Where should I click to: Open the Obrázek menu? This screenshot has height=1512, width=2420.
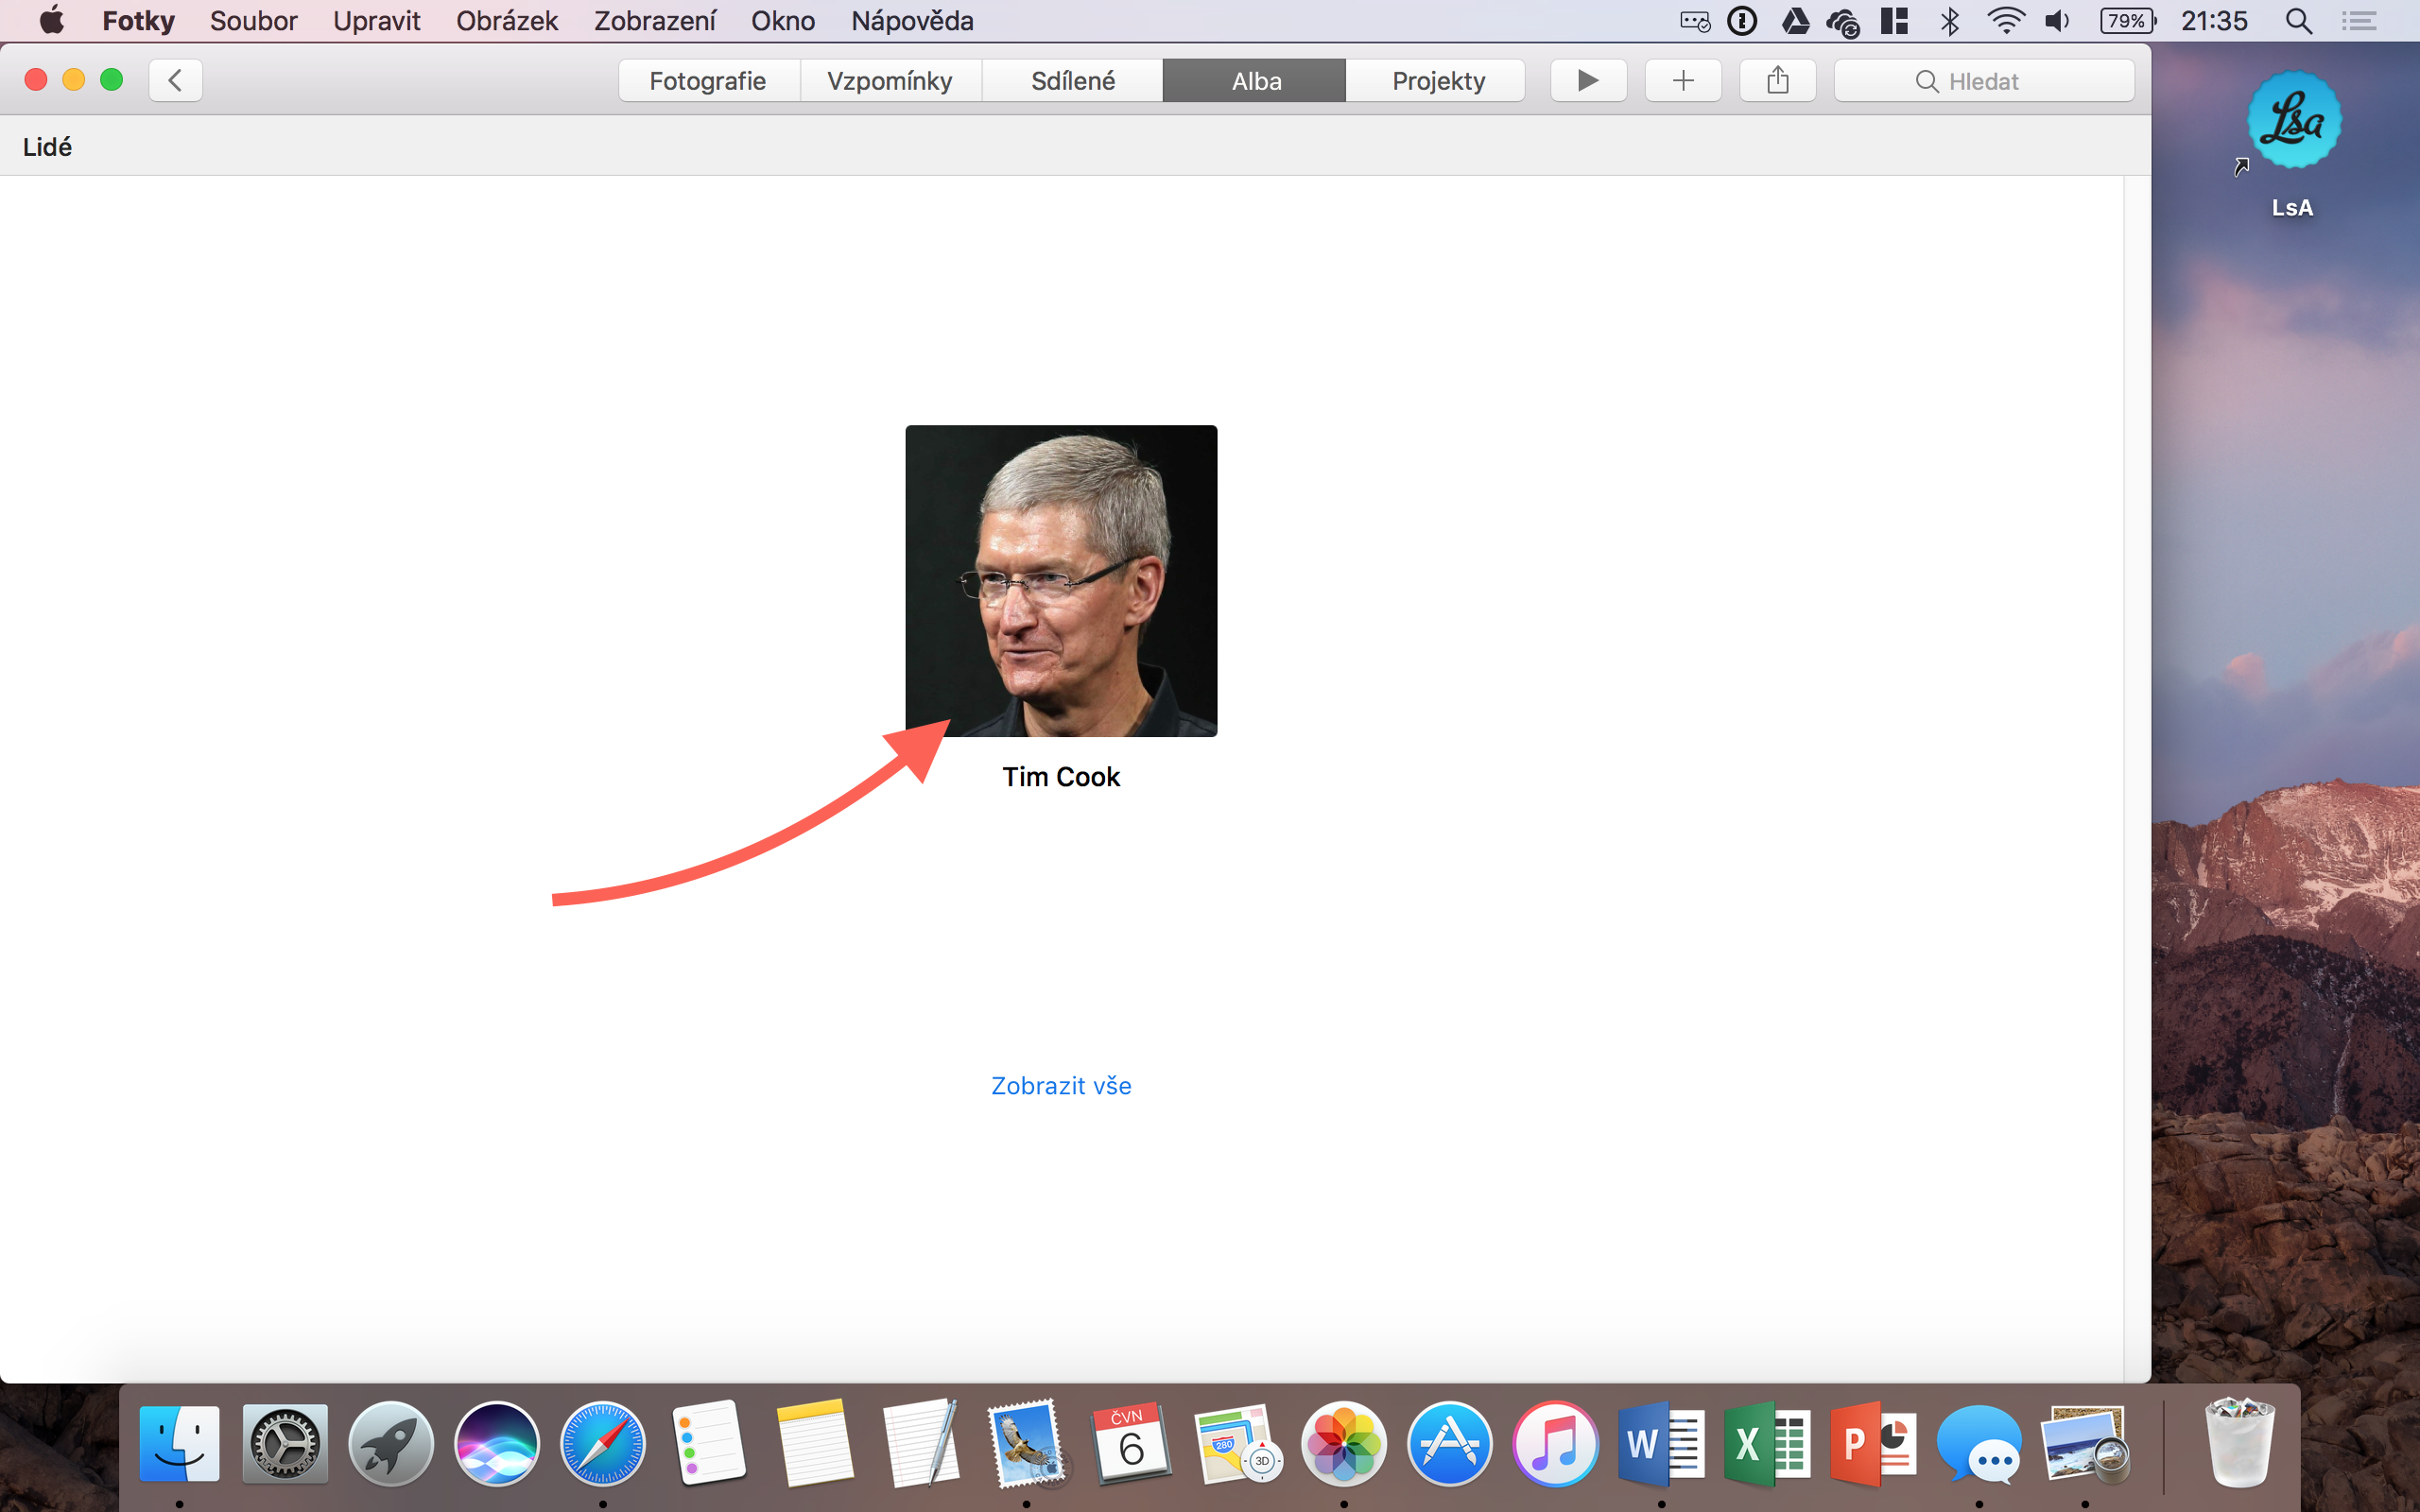(x=506, y=21)
